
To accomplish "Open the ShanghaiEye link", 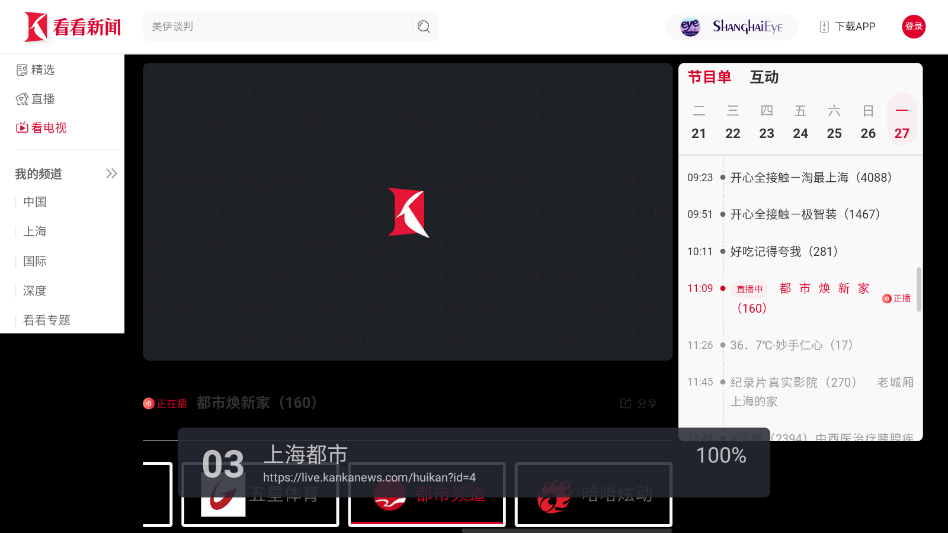I will tap(732, 27).
